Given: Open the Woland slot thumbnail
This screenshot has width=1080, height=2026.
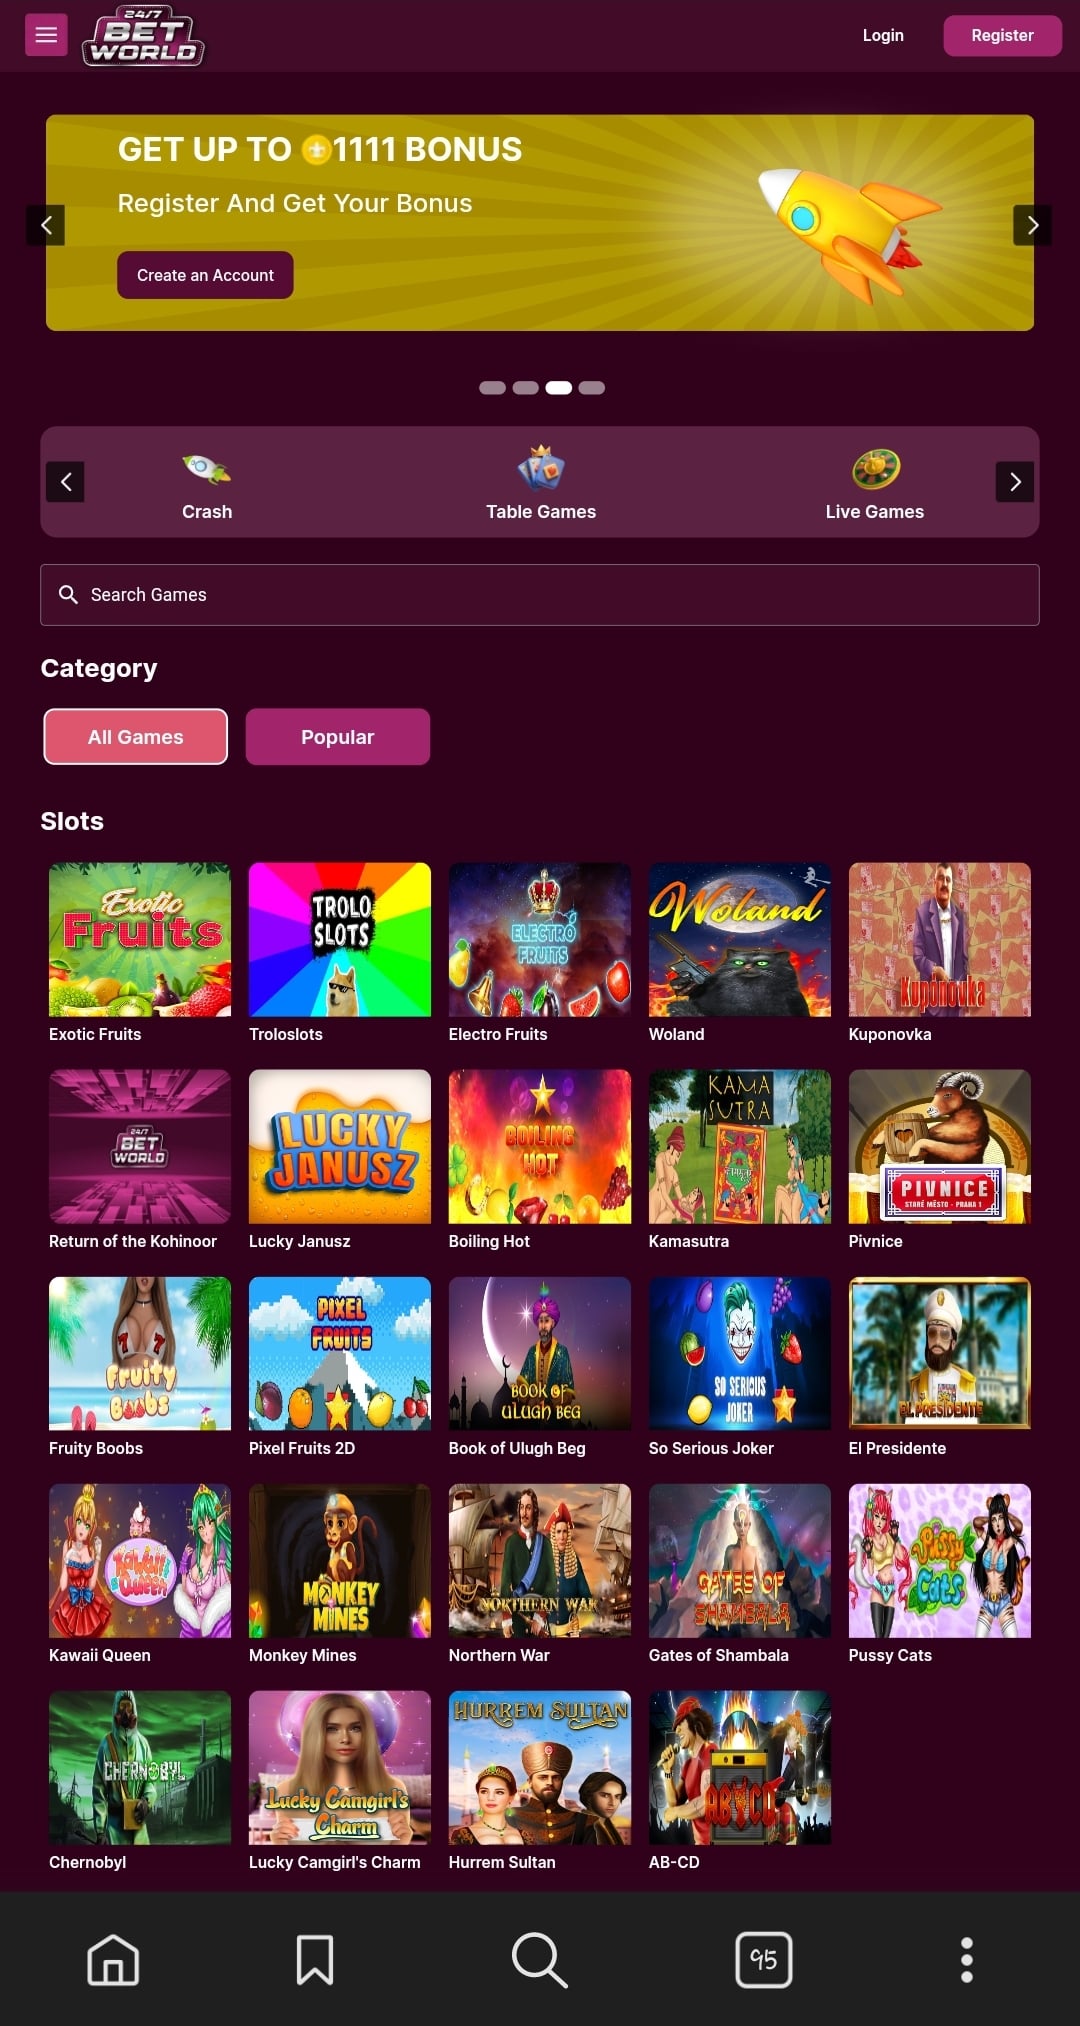Looking at the screenshot, I should click(740, 940).
